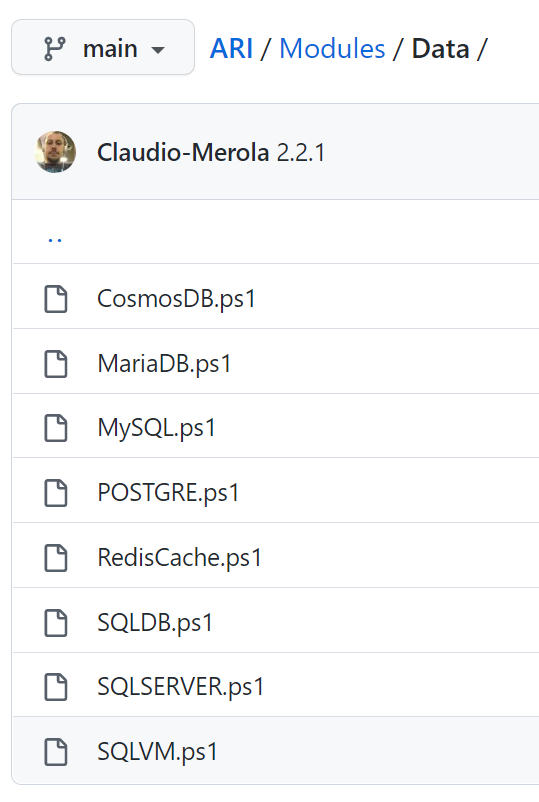
Task: Open the 2.2.1 commit message
Action: pyautogui.click(x=301, y=152)
